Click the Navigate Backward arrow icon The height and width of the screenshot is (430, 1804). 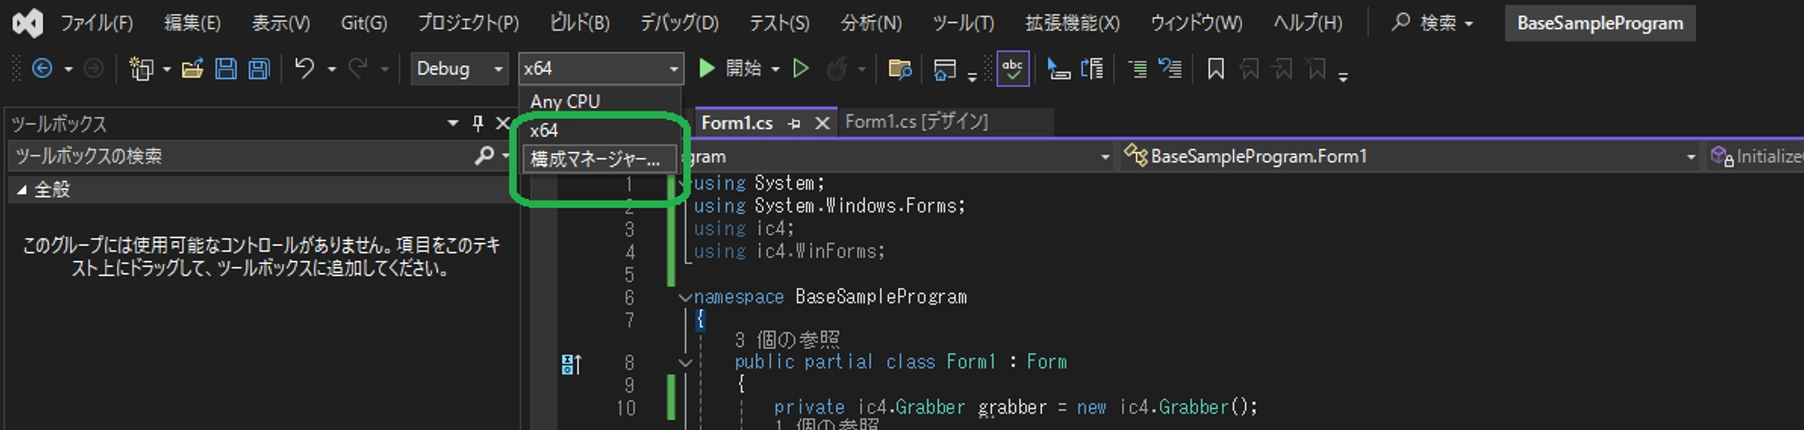42,68
